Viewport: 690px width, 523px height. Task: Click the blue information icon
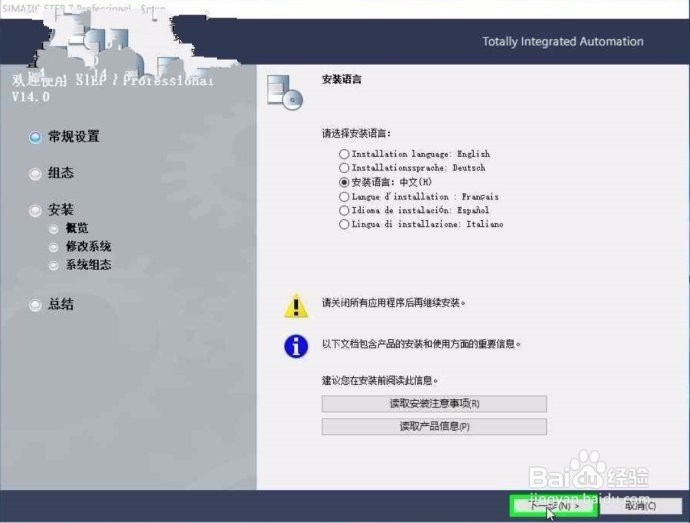(296, 346)
